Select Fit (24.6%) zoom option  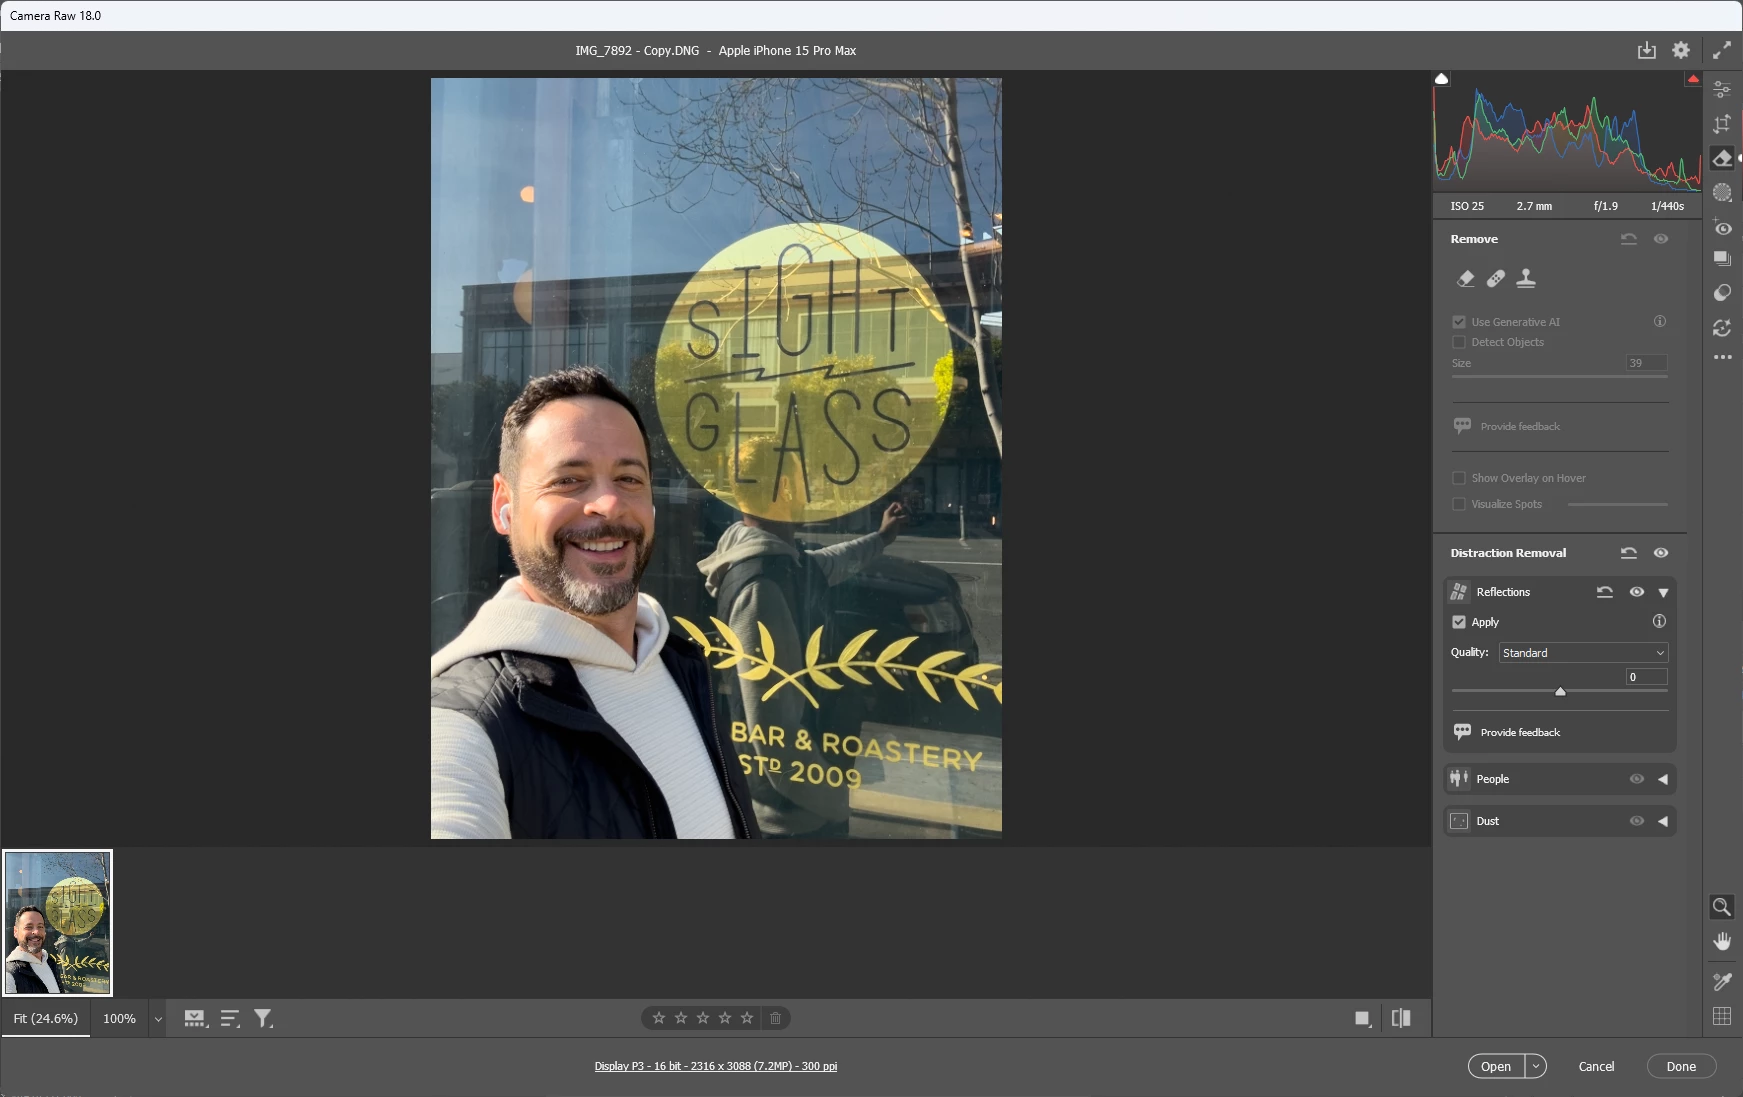point(46,1018)
